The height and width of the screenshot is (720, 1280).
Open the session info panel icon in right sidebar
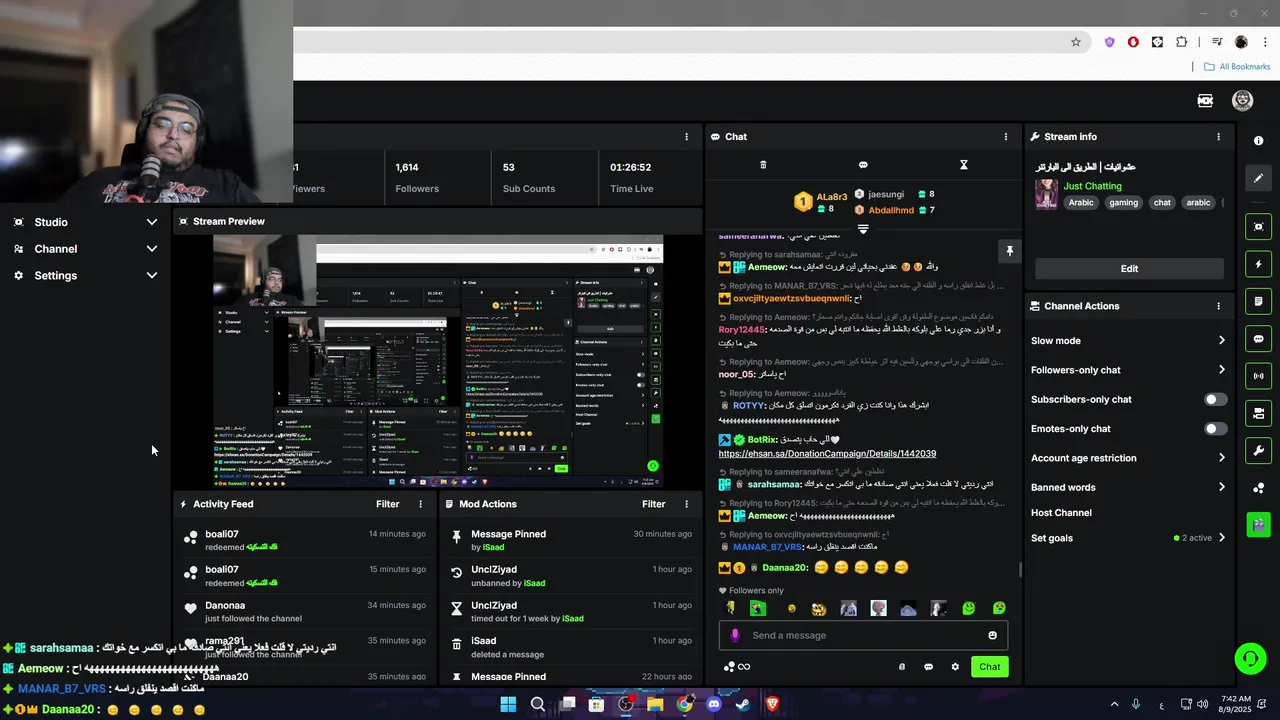tap(1259, 141)
